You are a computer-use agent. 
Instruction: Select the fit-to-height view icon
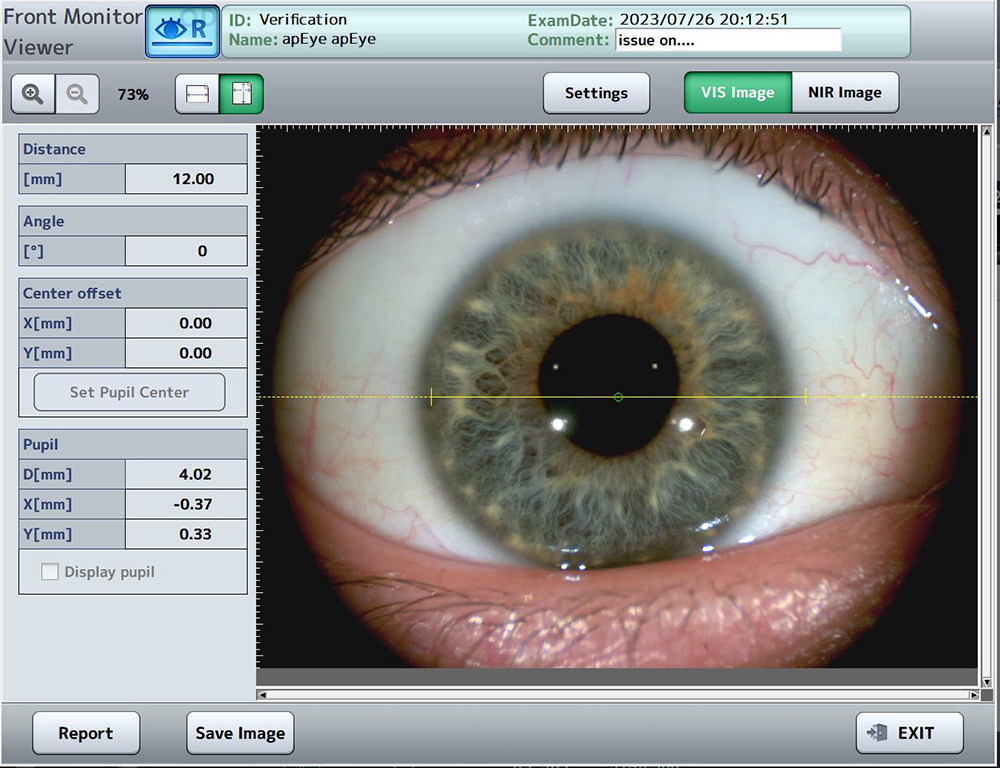click(241, 94)
